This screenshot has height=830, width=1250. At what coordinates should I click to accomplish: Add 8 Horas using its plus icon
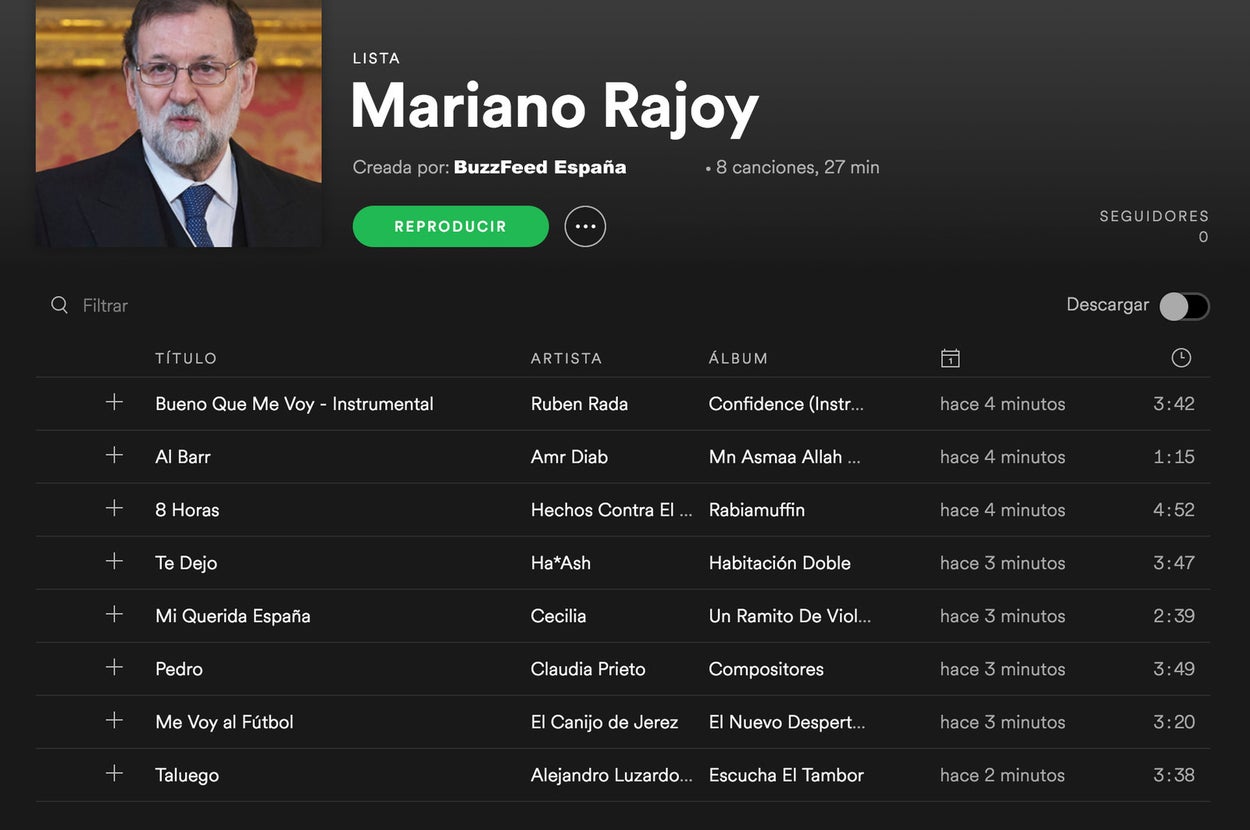tap(114, 508)
